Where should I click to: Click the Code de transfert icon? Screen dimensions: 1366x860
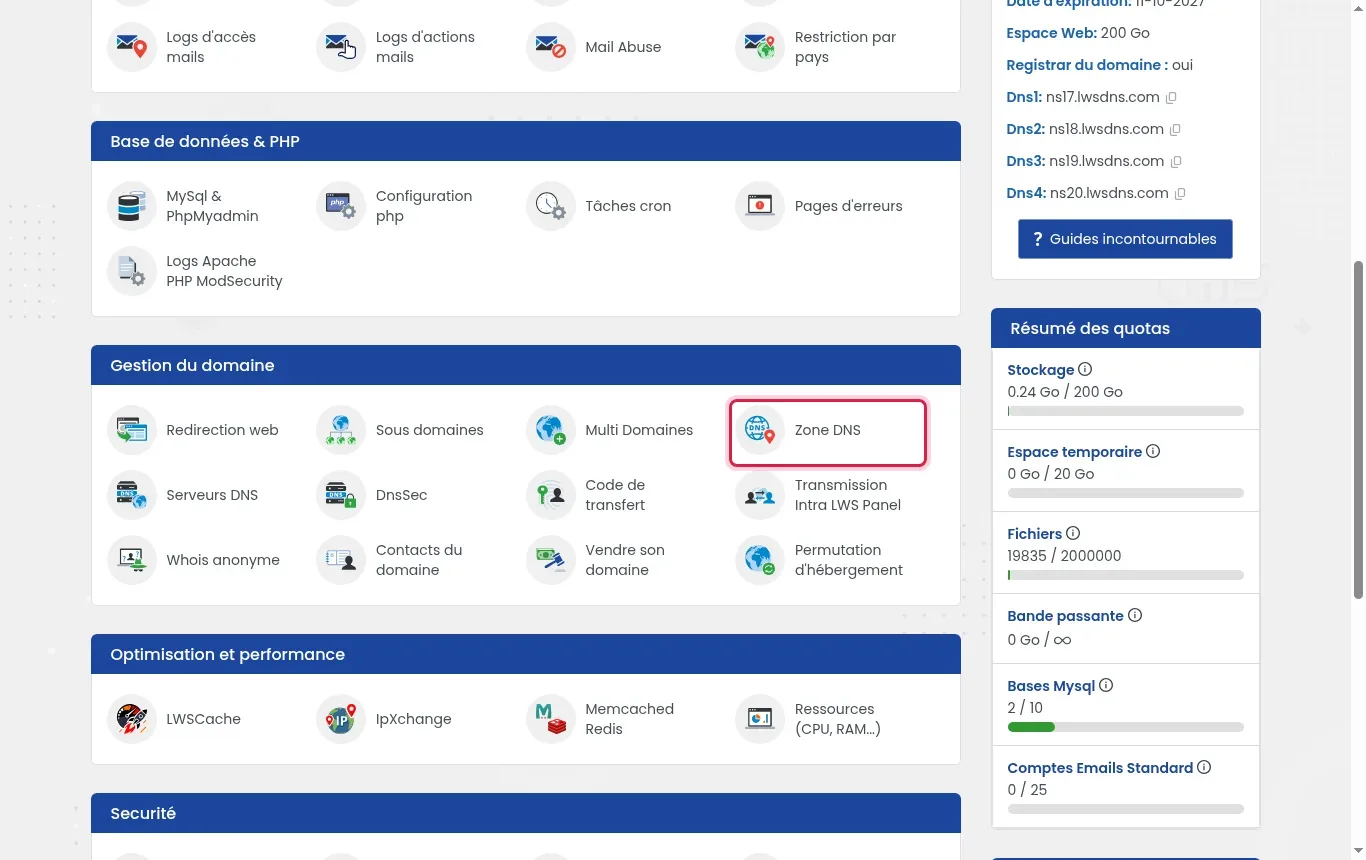pos(551,495)
